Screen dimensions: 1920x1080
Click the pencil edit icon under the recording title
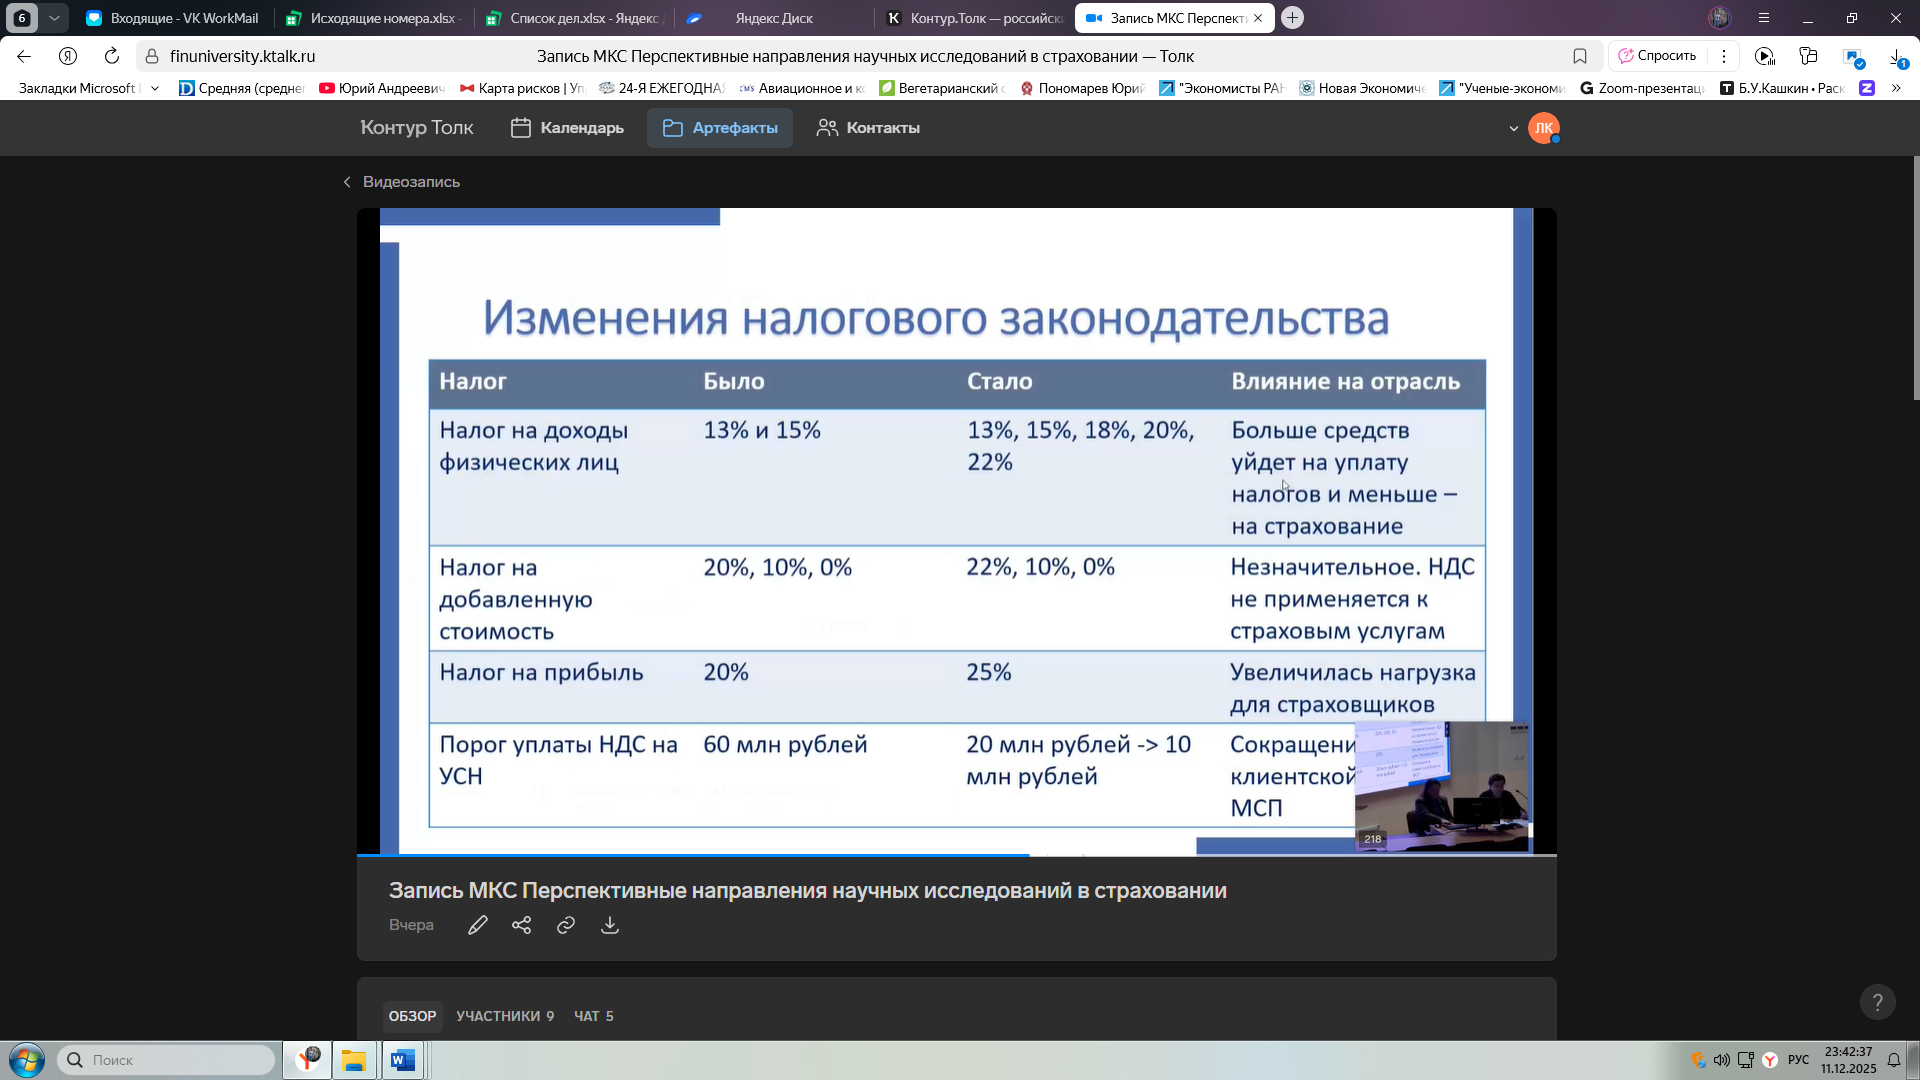478,925
